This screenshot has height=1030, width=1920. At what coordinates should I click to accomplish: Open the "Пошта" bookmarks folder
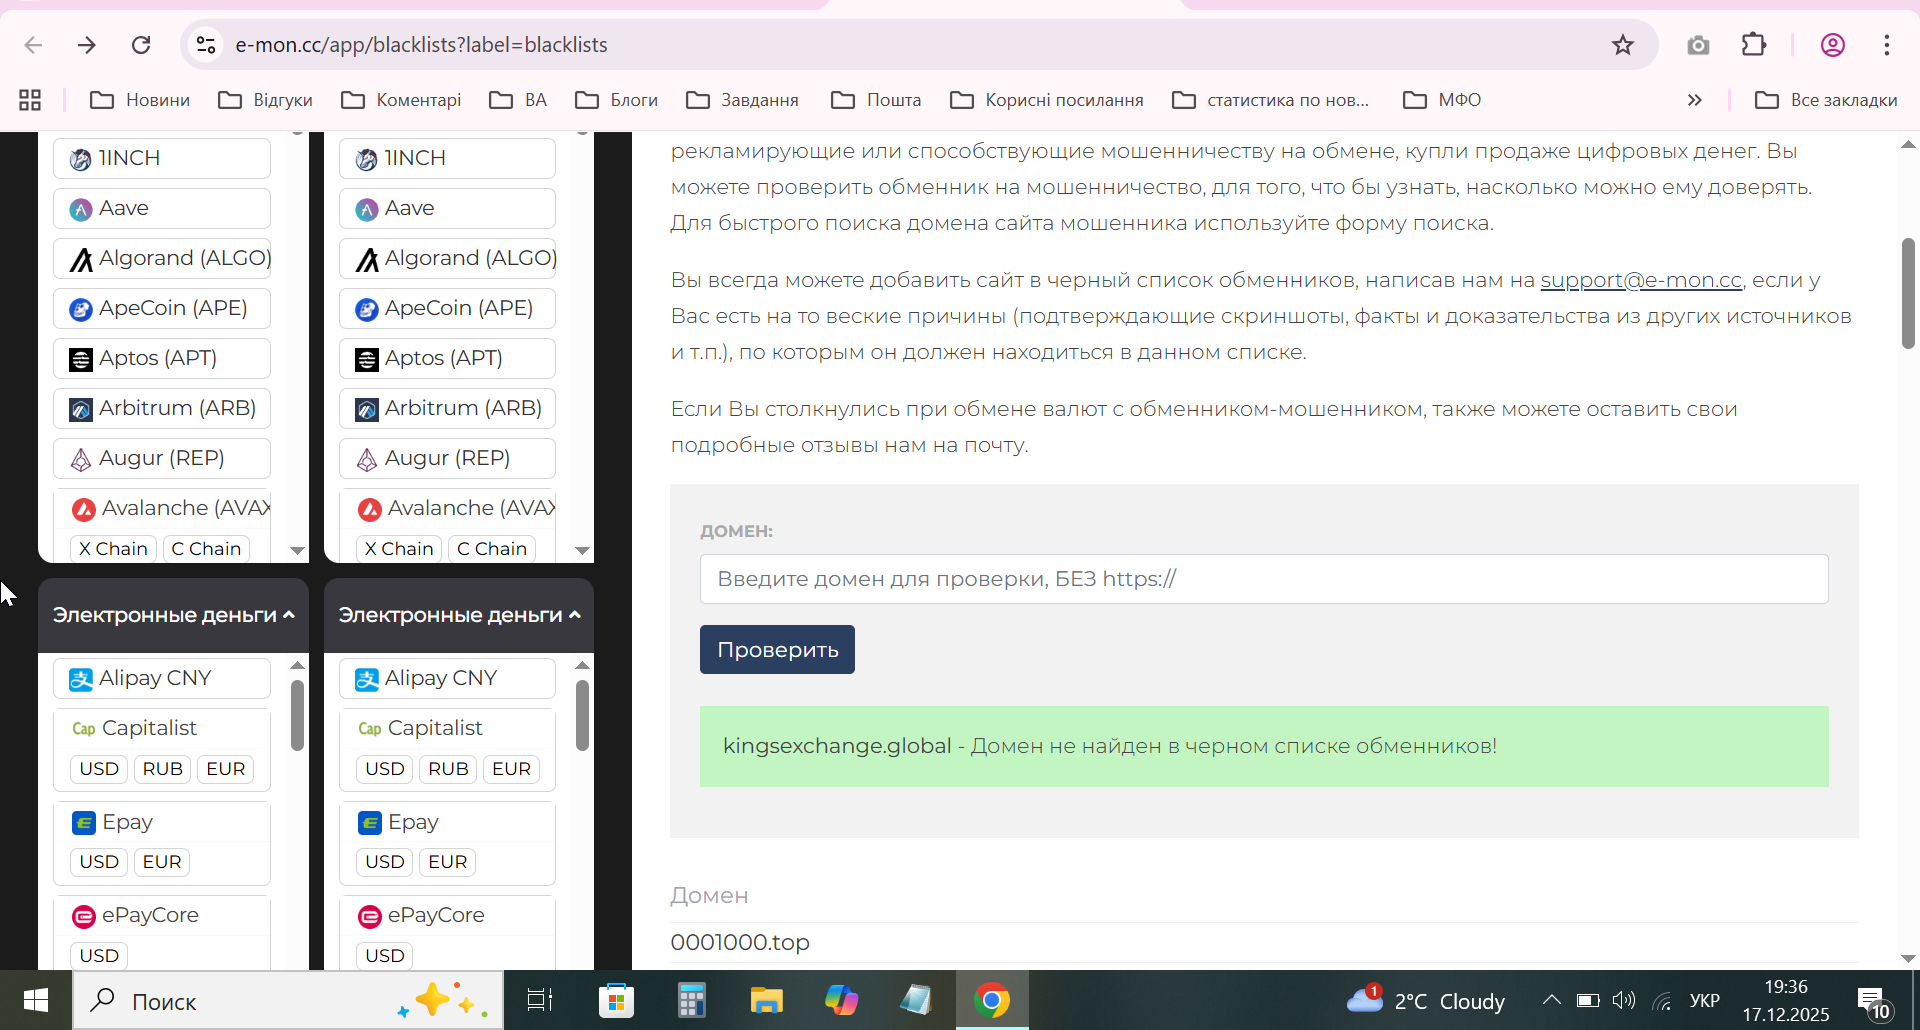click(x=876, y=100)
